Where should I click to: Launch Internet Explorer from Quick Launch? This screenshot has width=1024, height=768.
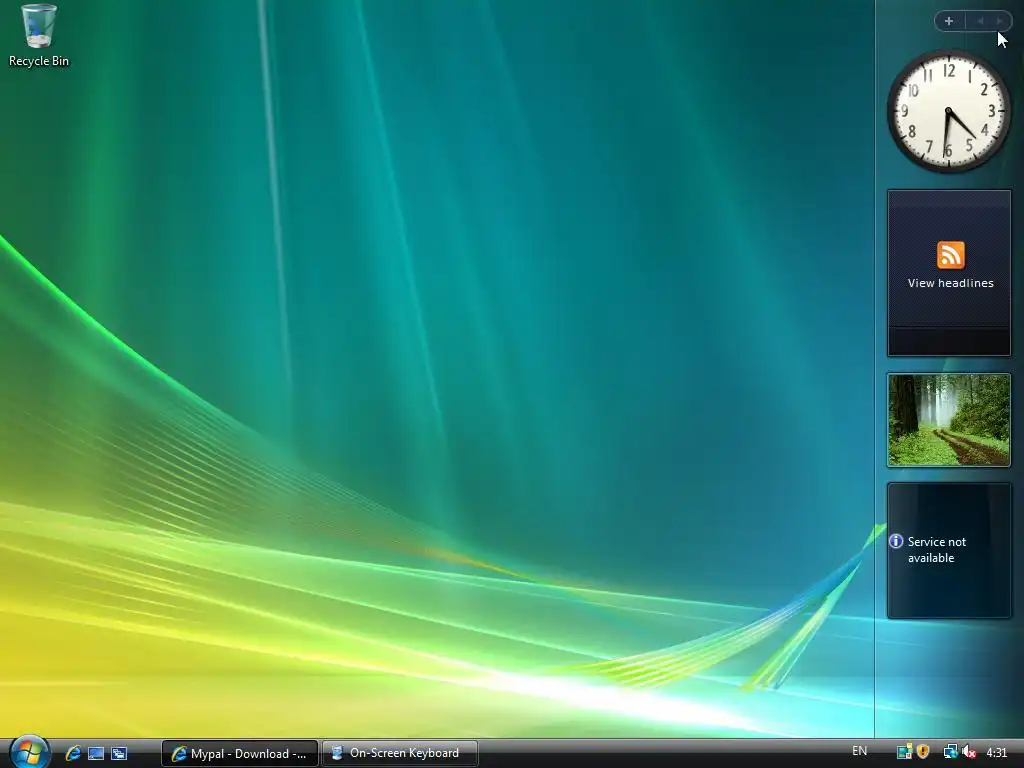coord(73,753)
